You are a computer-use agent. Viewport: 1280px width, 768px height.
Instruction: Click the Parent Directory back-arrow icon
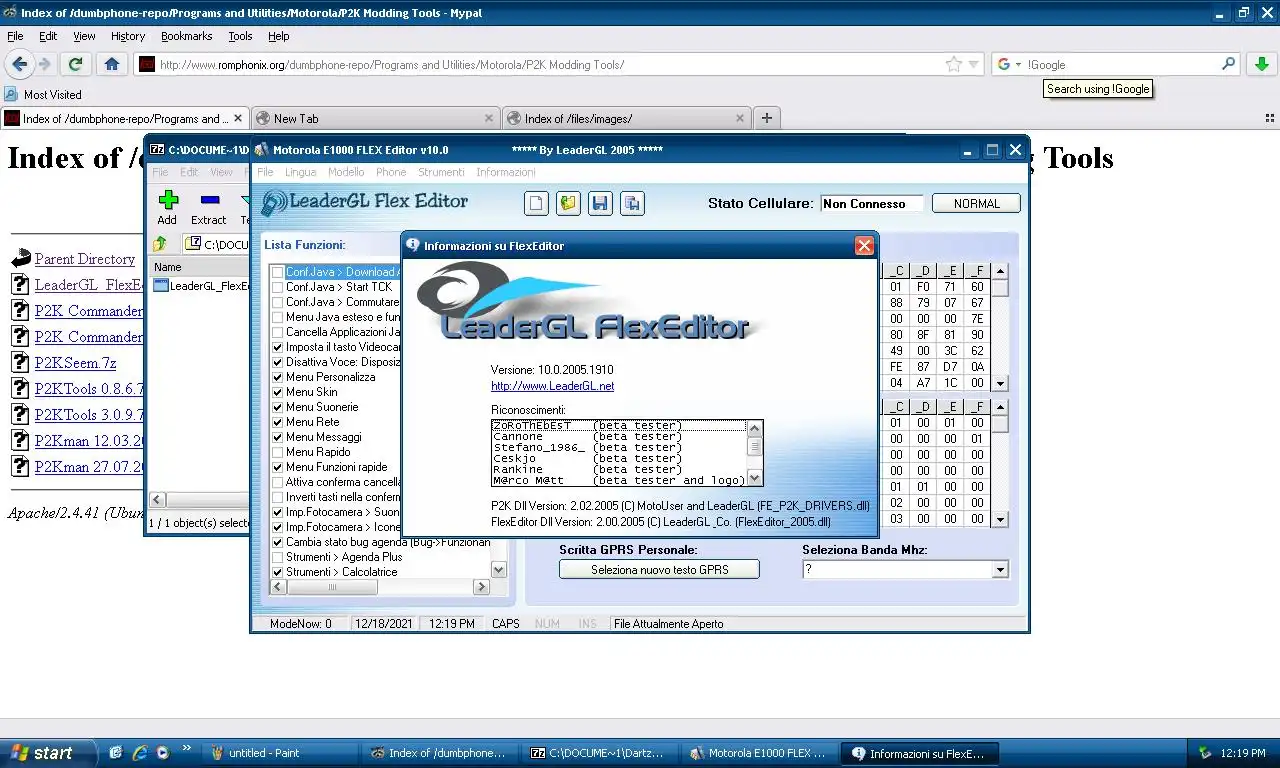point(21,259)
